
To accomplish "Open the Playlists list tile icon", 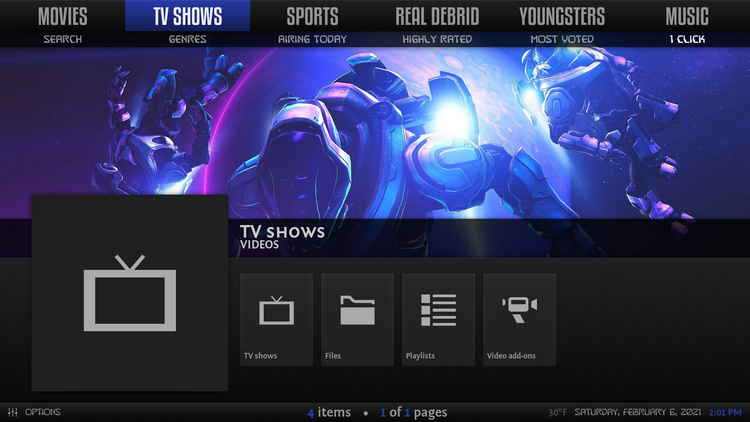I will pyautogui.click(x=438, y=310).
